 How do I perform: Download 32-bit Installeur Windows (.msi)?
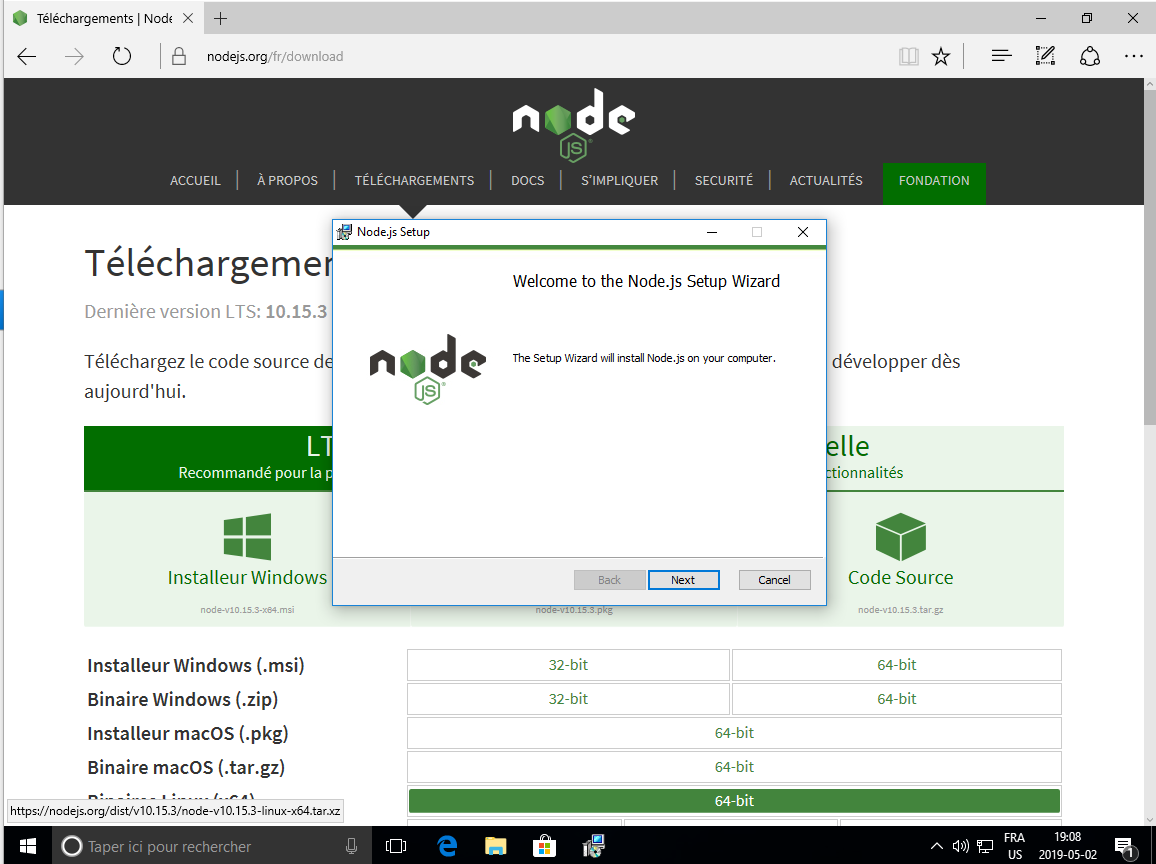pos(568,665)
